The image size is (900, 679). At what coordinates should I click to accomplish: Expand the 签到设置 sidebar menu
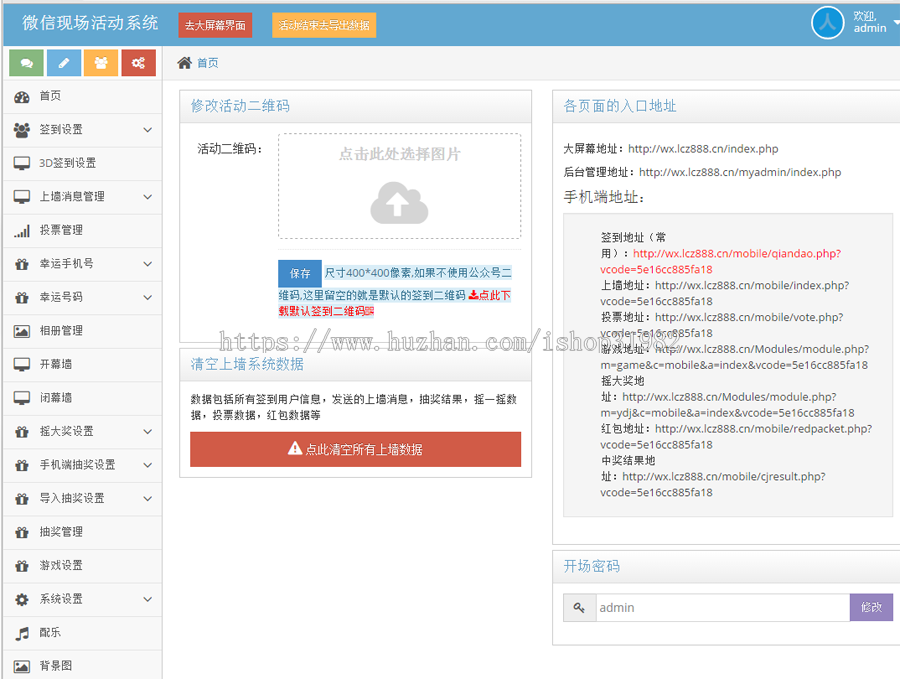[147, 130]
